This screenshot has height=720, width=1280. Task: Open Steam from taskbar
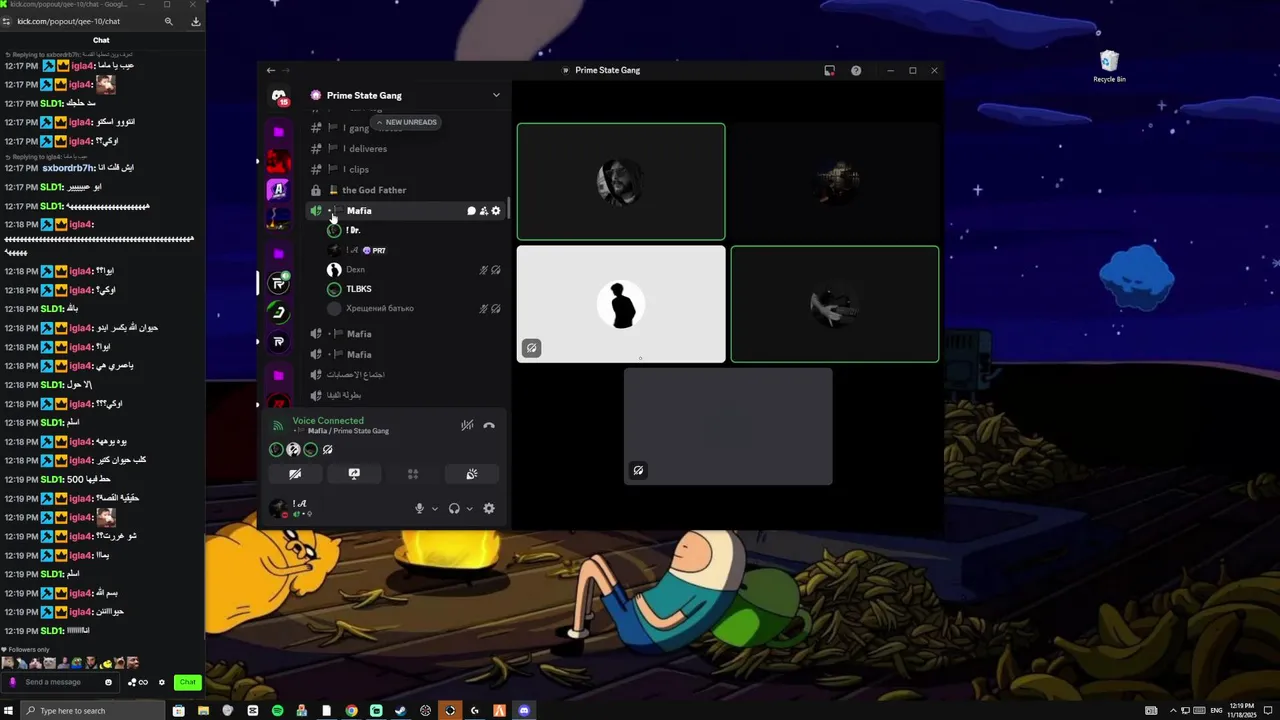(400, 711)
